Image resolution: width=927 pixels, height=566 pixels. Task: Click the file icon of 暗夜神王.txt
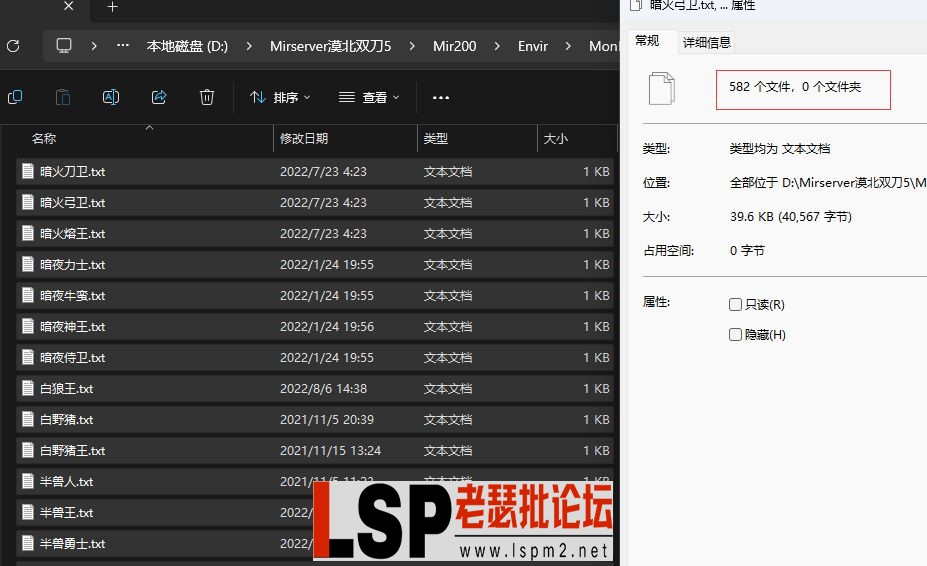coord(28,326)
